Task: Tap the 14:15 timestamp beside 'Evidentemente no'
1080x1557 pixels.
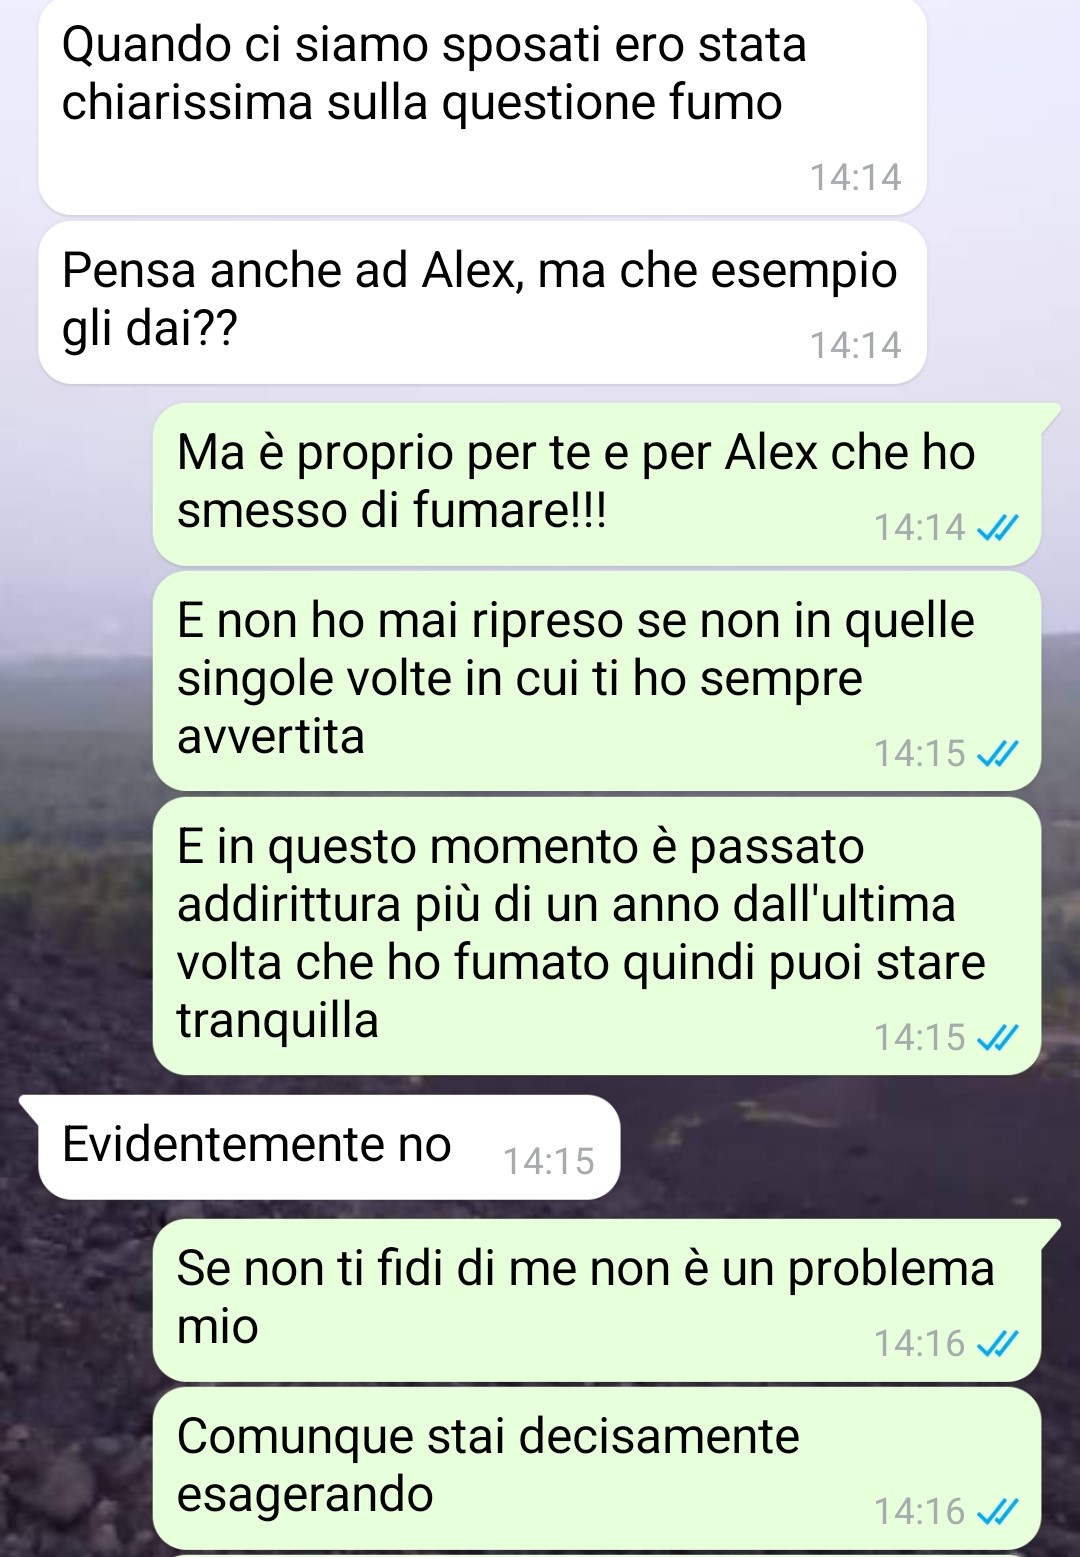Action: pos(549,1161)
